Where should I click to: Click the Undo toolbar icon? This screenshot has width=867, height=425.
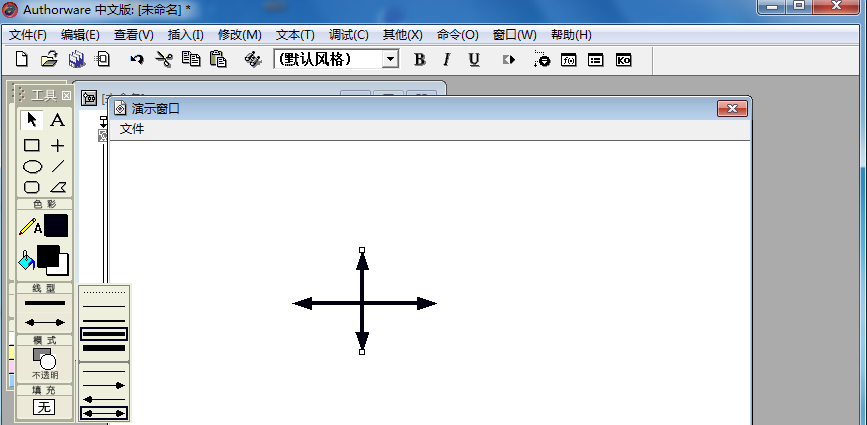tap(137, 60)
